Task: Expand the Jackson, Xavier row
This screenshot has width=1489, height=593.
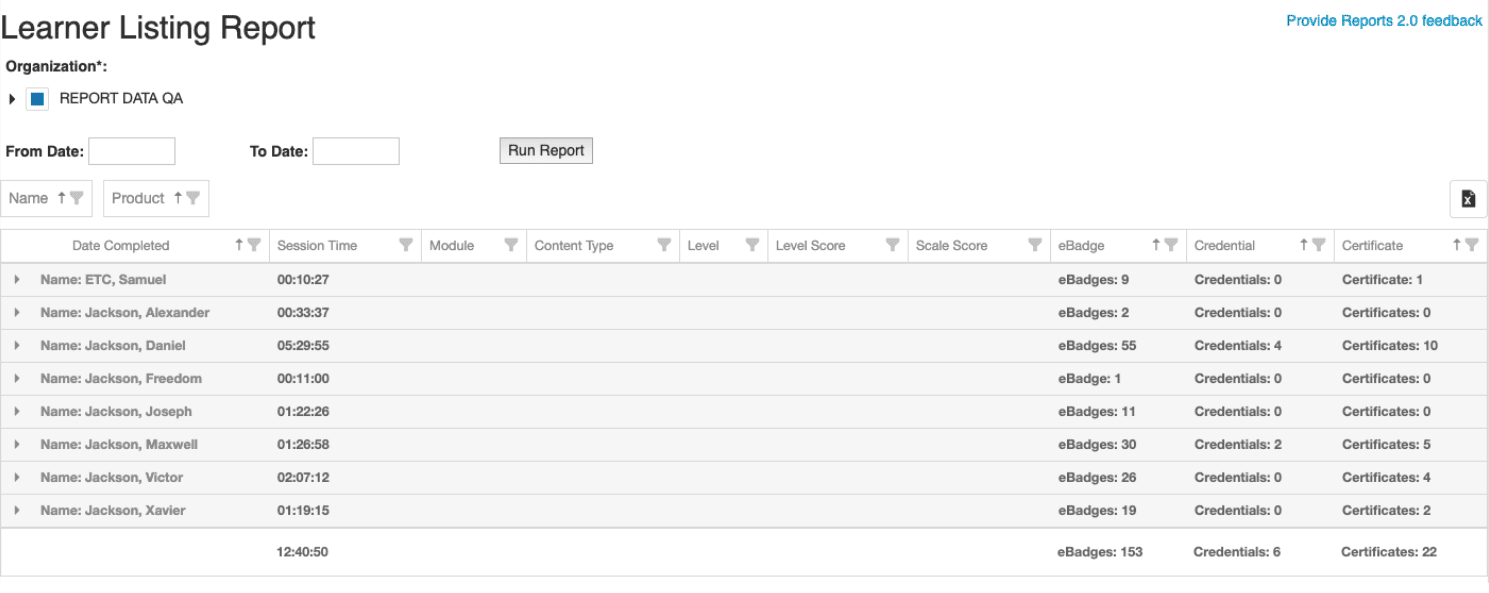Action: pos(17,511)
